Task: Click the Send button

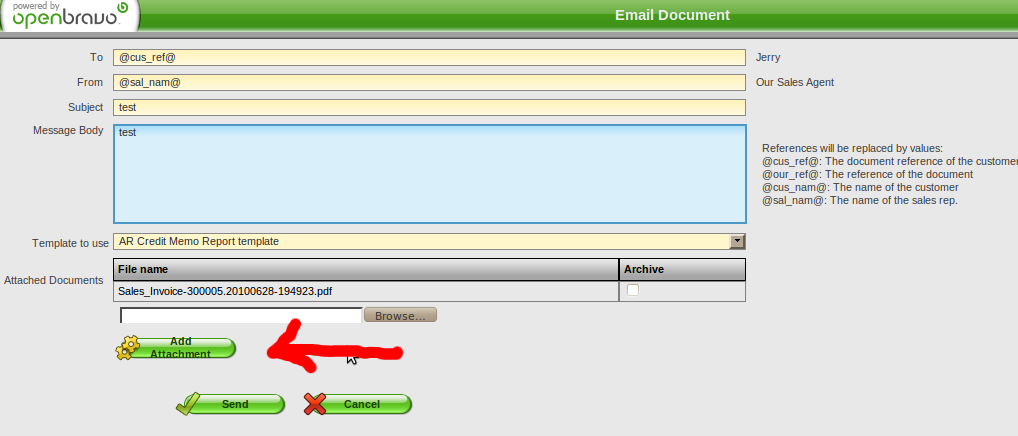Action: tap(230, 404)
